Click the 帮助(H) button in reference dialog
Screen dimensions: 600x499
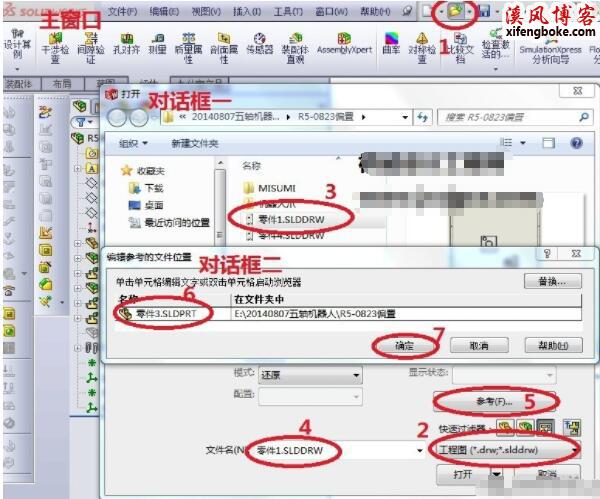tap(553, 345)
